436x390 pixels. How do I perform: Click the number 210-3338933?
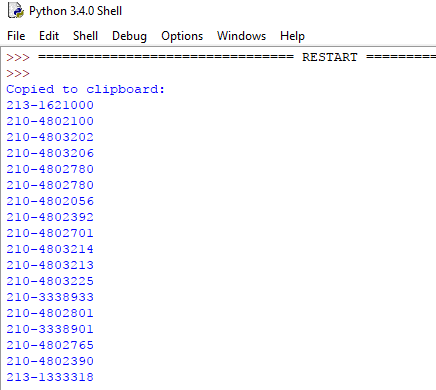[x=50, y=297]
